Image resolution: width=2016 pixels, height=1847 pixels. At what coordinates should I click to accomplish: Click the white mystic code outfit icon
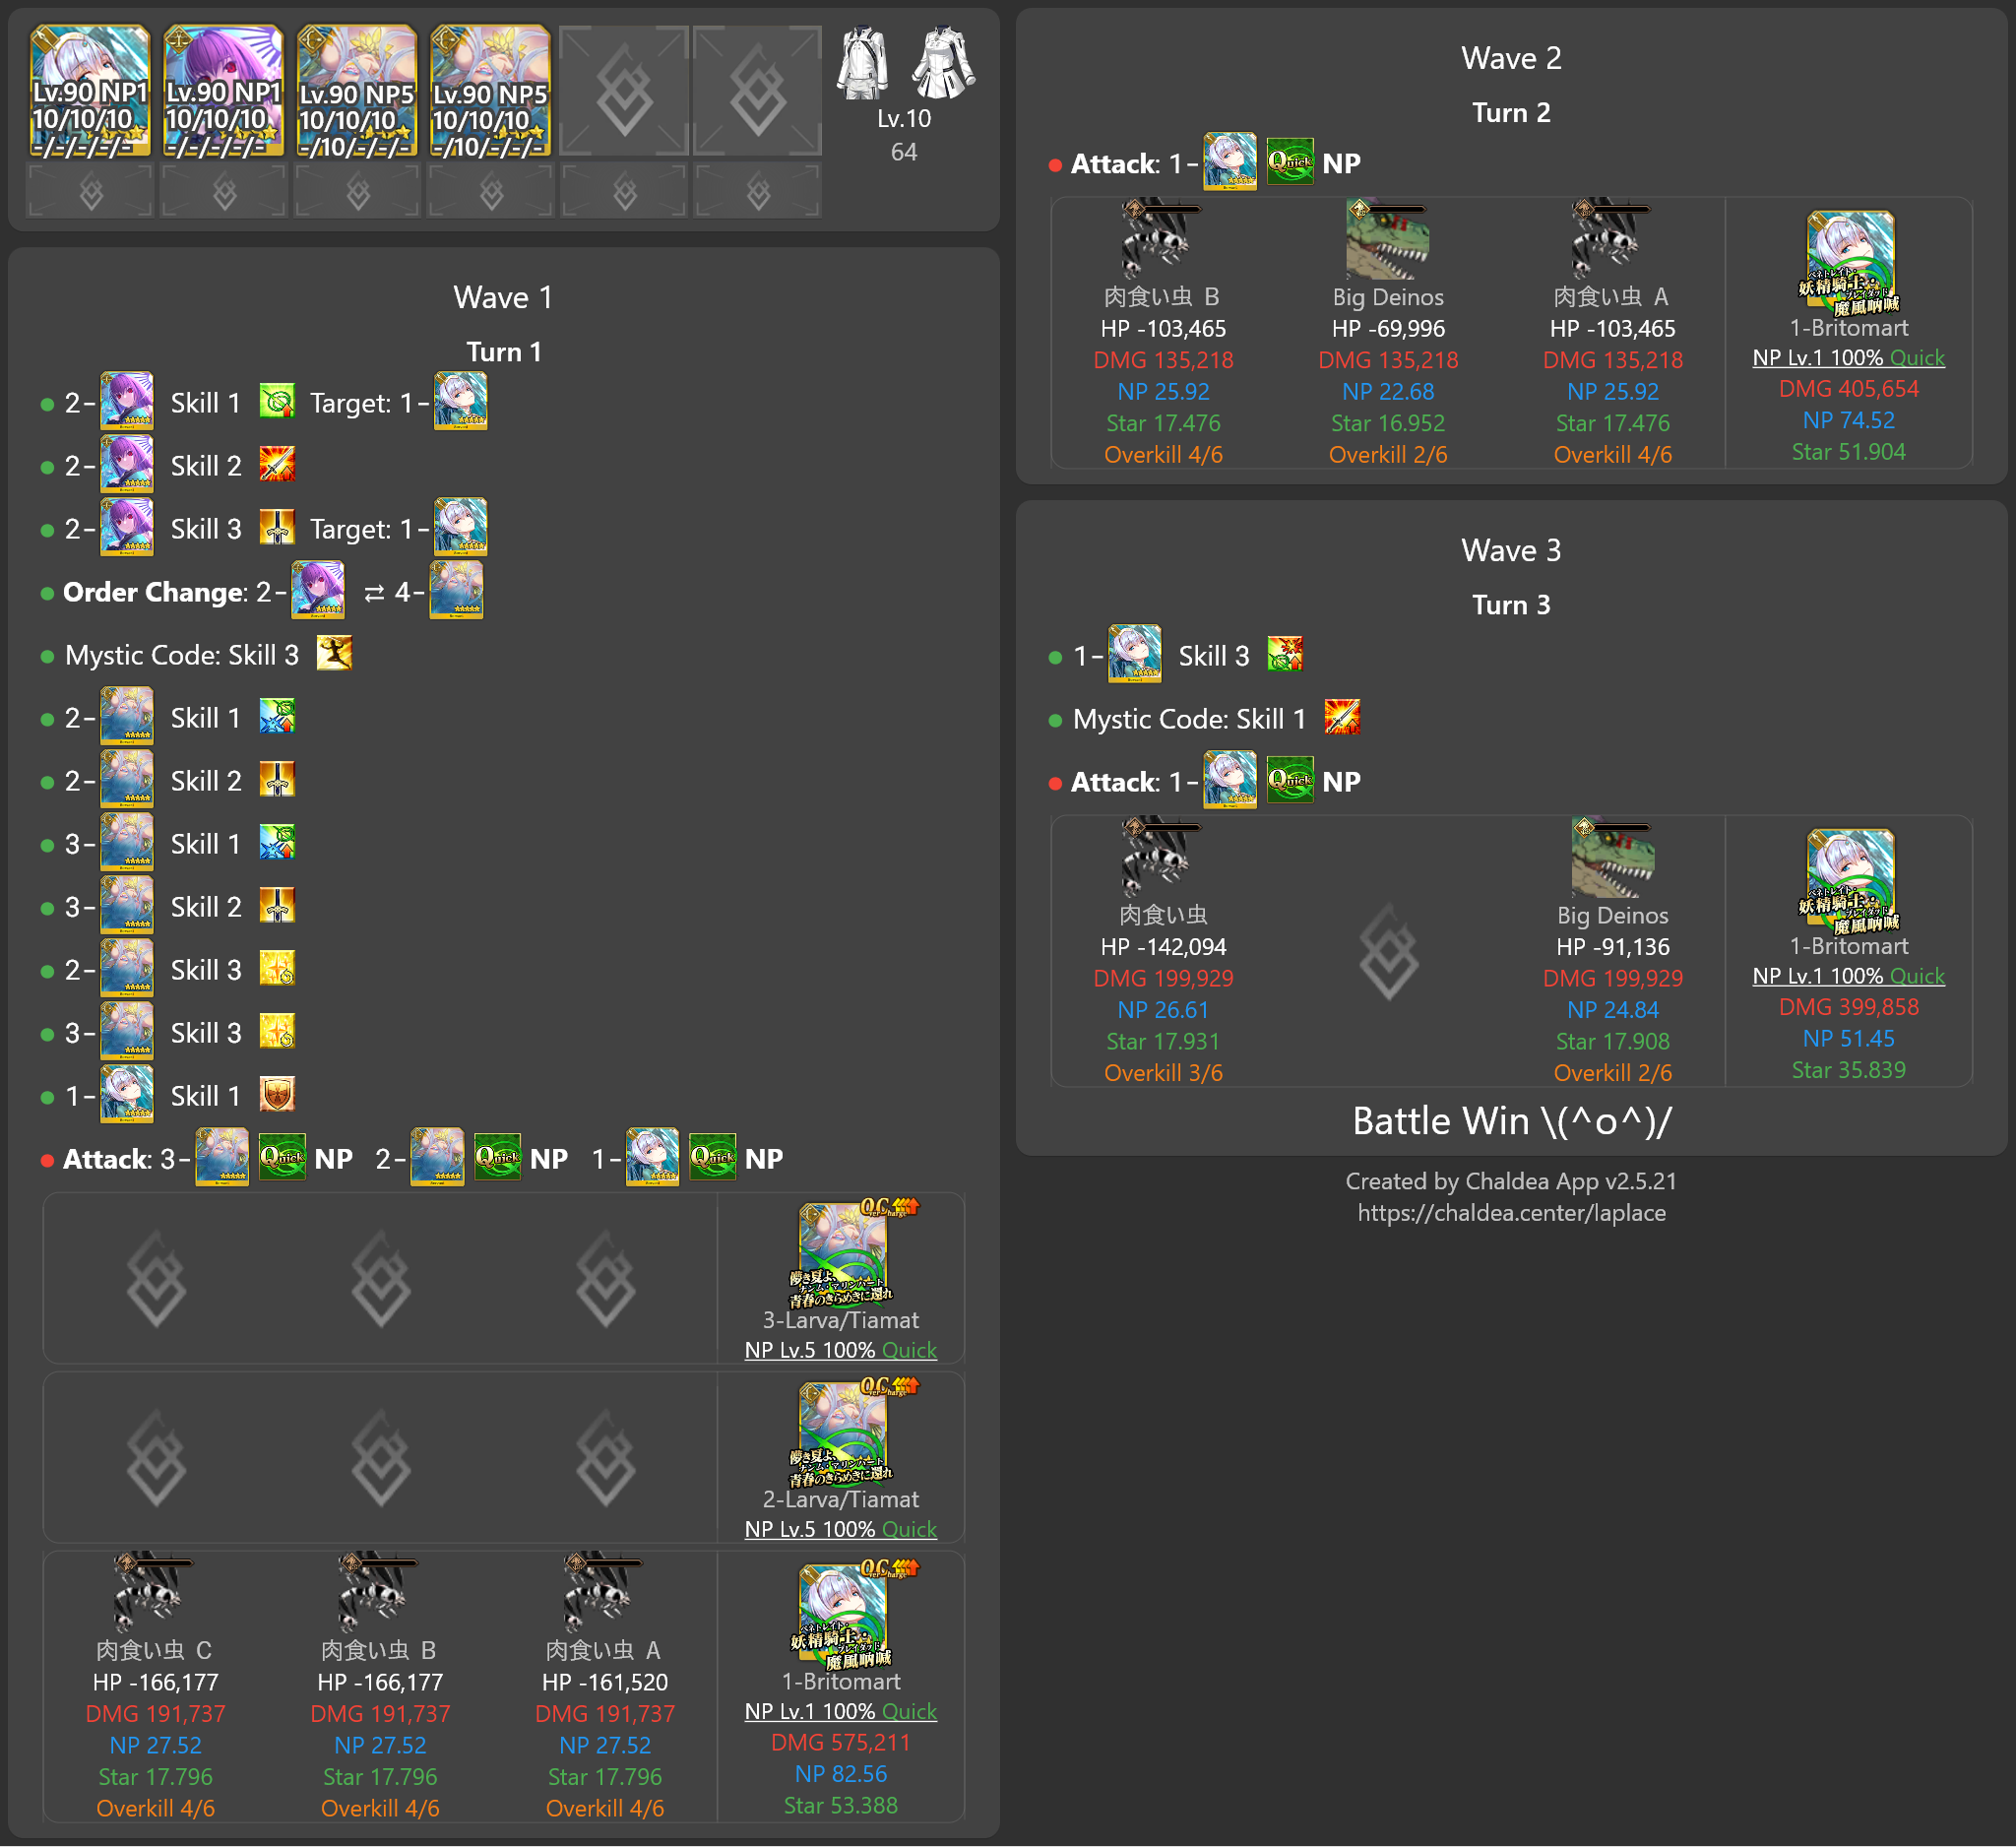(862, 63)
